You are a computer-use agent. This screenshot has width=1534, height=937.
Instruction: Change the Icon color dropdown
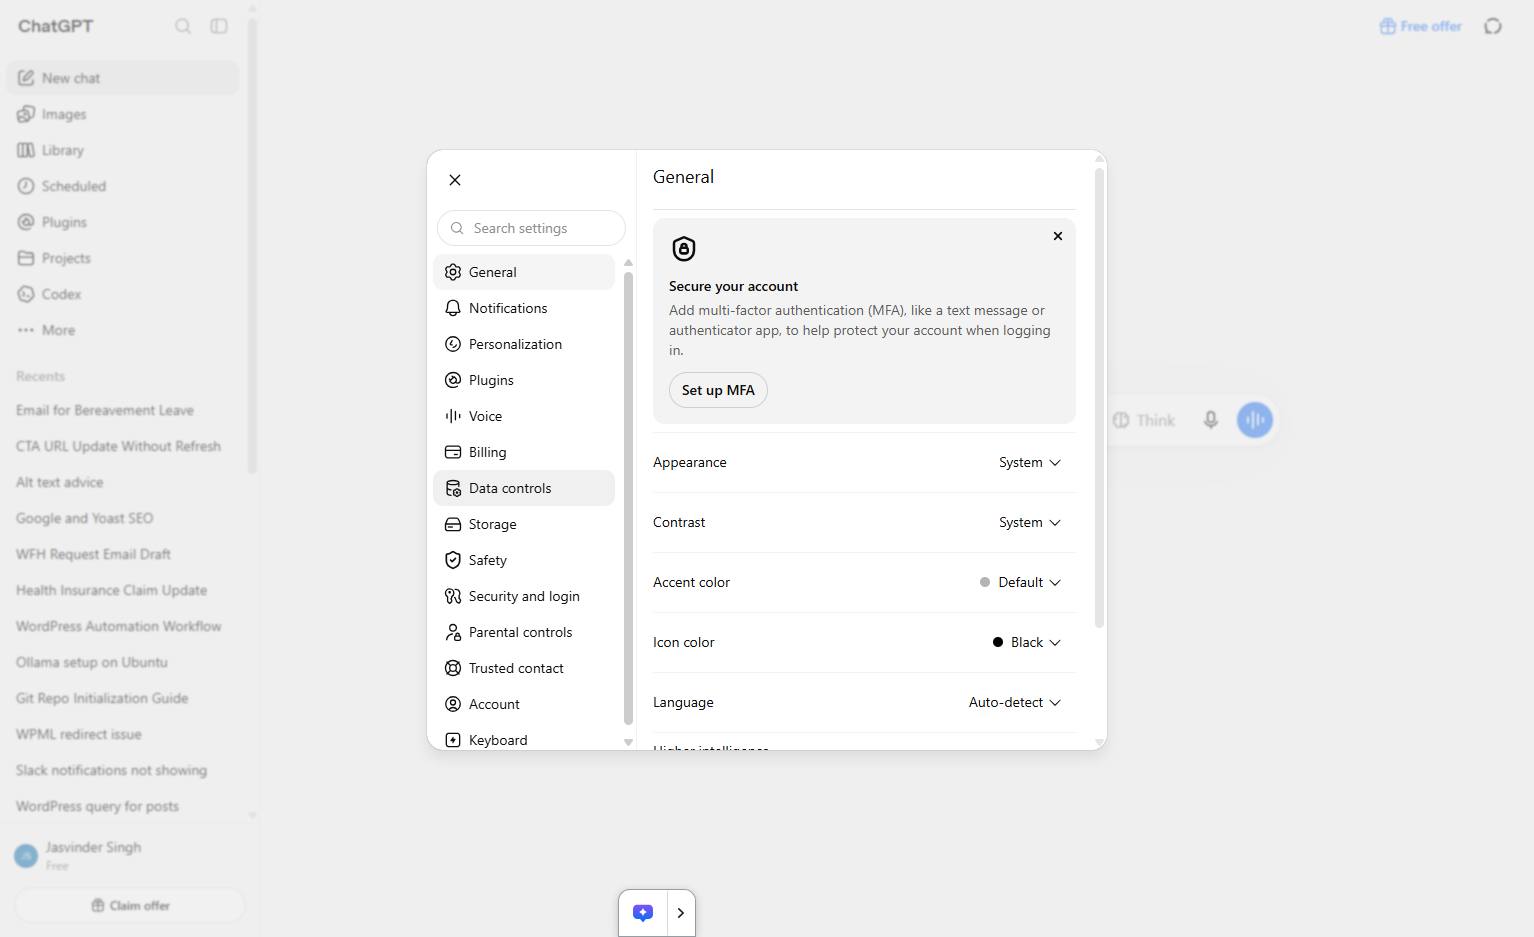click(x=1026, y=642)
